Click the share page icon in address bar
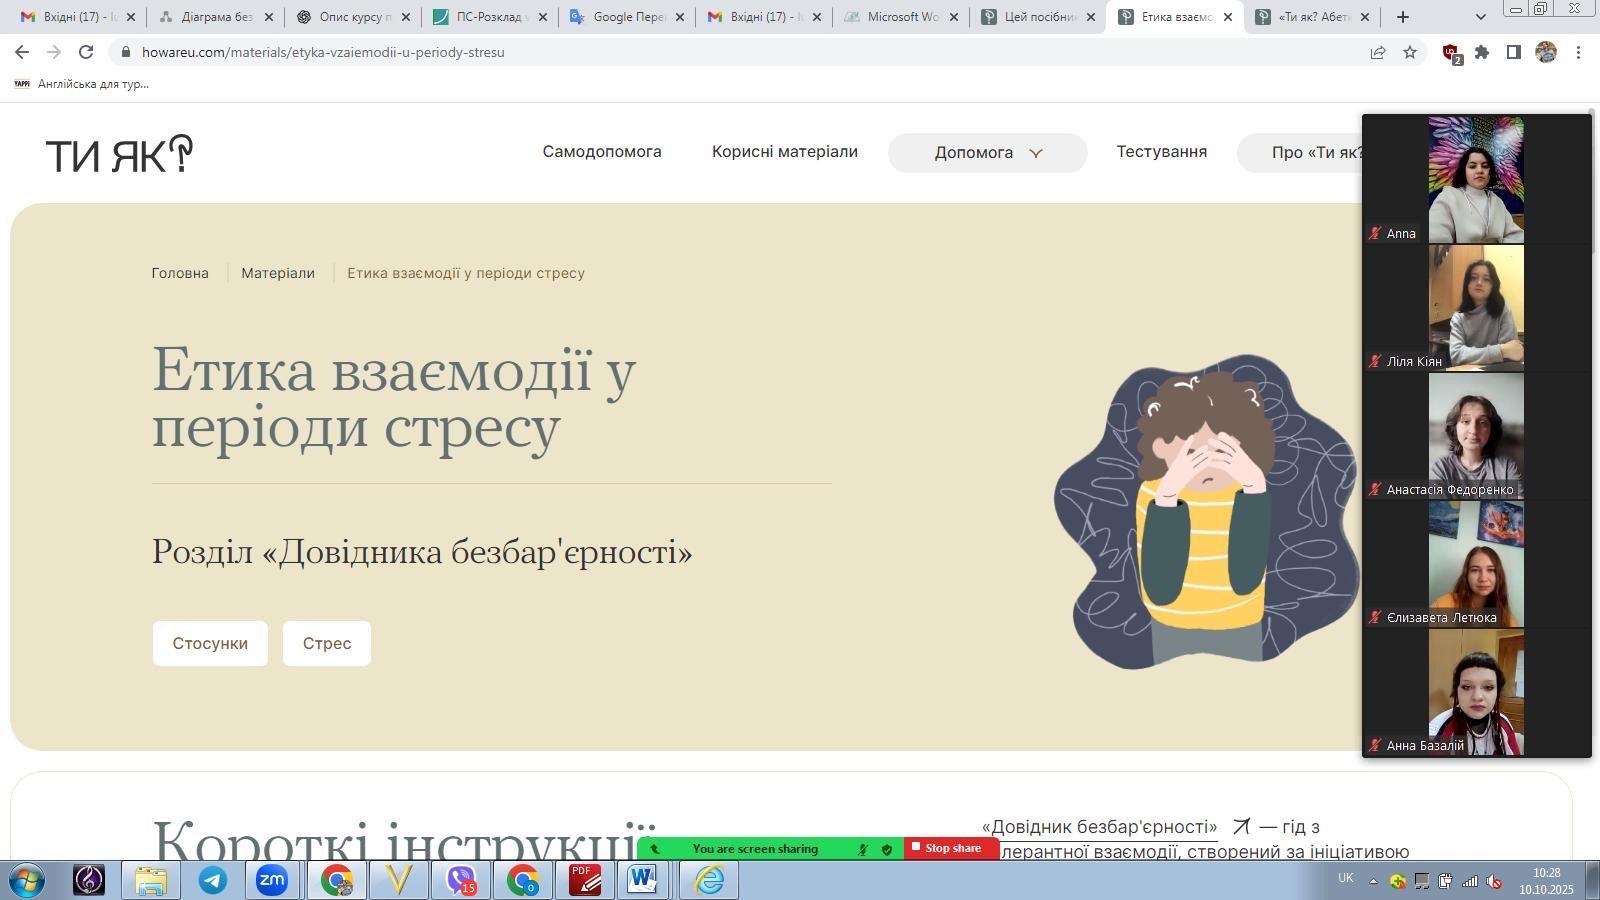 click(x=1378, y=52)
